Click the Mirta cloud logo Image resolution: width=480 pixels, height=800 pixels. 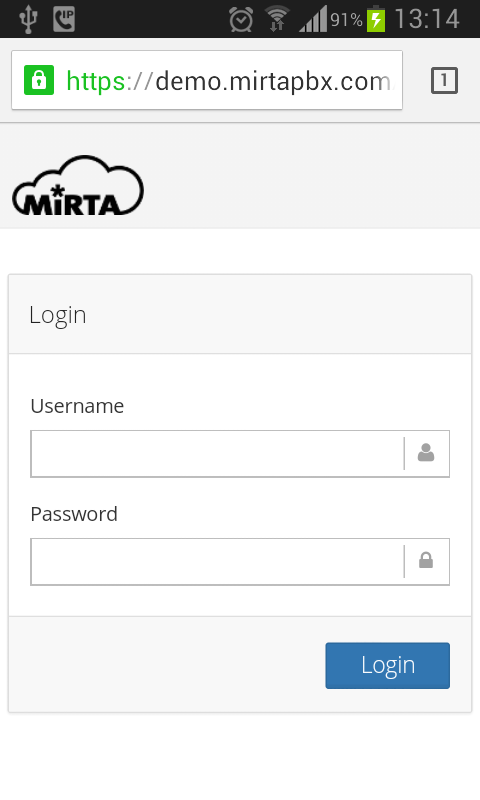pos(78,186)
